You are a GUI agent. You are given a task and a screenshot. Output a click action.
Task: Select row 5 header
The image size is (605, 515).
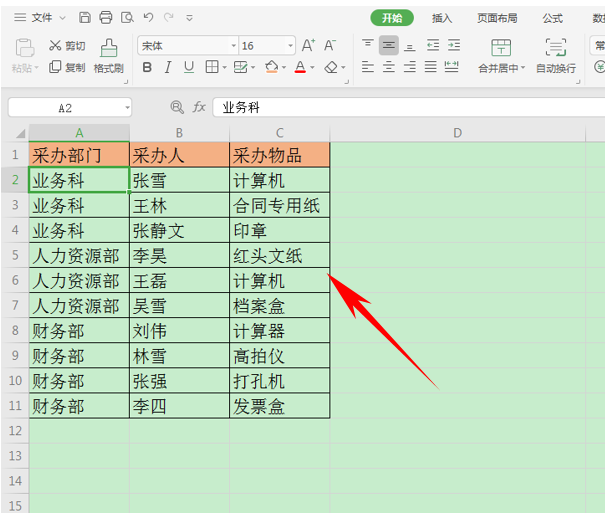[15, 255]
